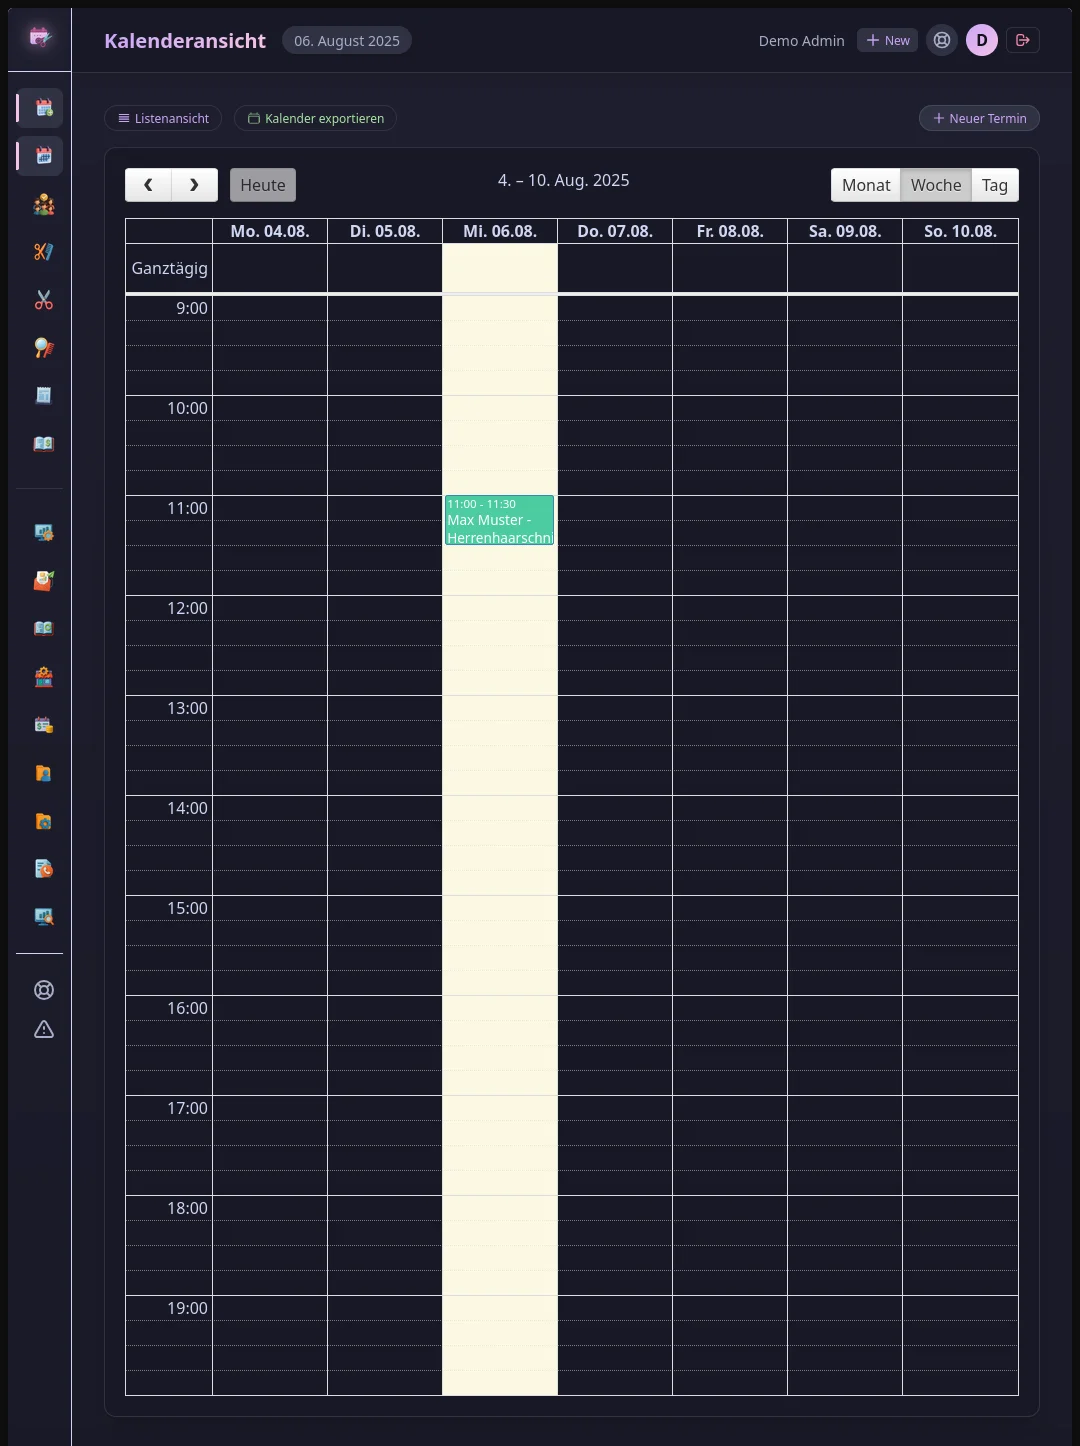The image size is (1080, 1446).
Task: Open the help lifebuoy icon in header
Action: pos(941,40)
